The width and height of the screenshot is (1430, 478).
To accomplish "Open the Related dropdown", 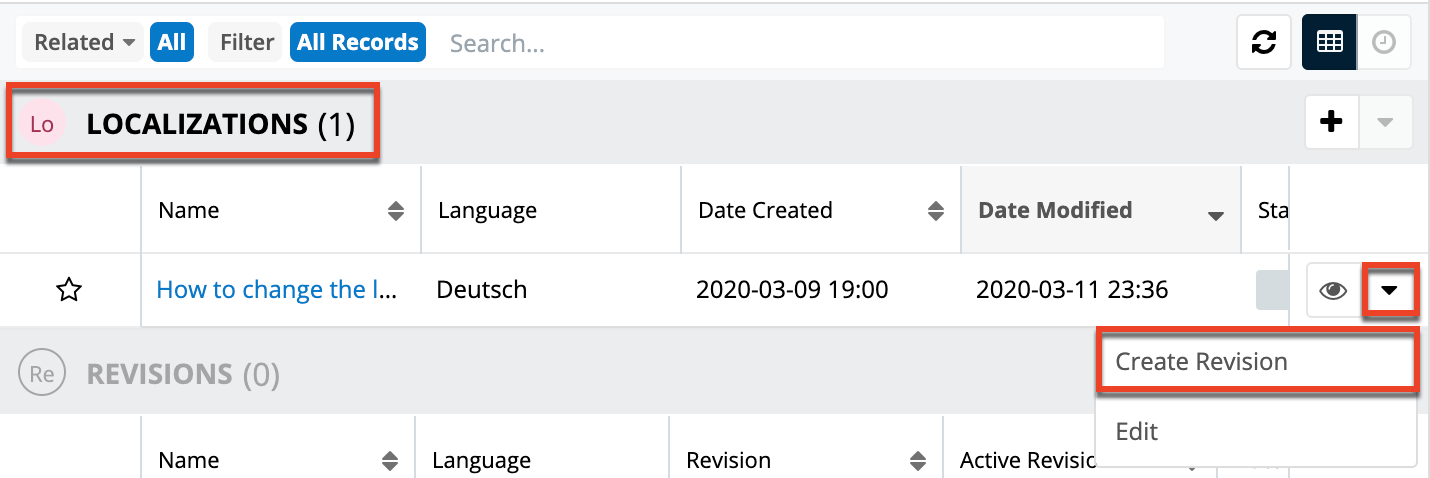I will point(85,42).
